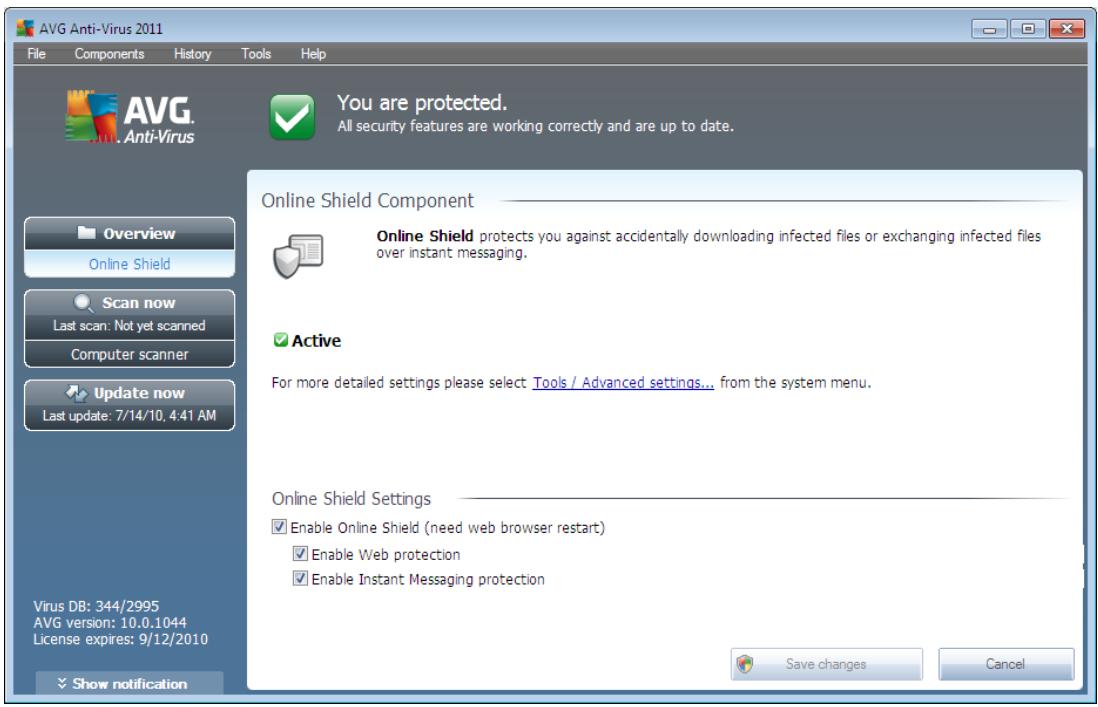Open the File menu
Screen dimensions: 1098x707
click(x=36, y=54)
